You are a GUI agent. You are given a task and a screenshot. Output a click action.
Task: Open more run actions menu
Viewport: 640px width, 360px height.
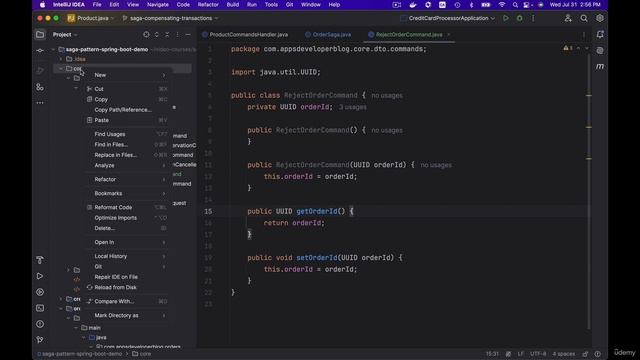(x=533, y=18)
